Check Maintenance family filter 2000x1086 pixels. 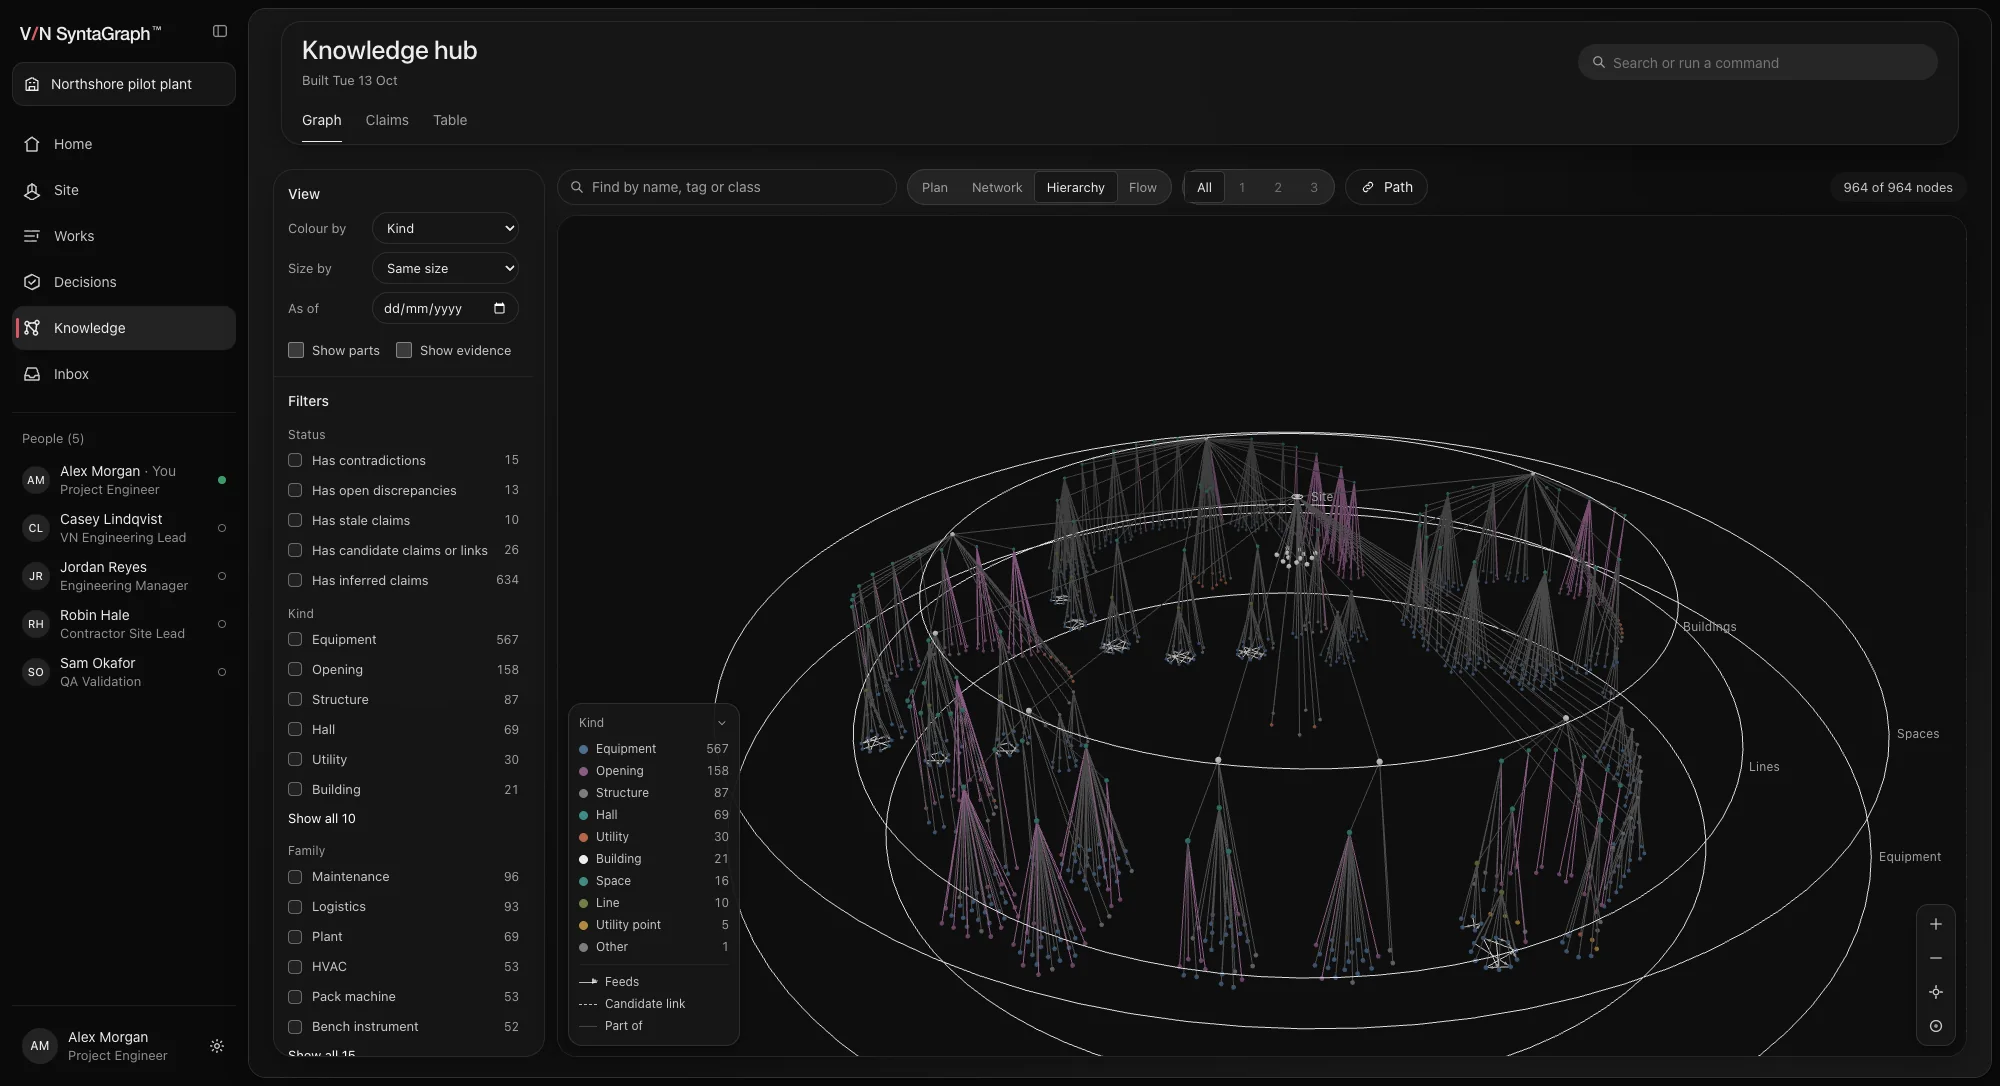click(295, 876)
